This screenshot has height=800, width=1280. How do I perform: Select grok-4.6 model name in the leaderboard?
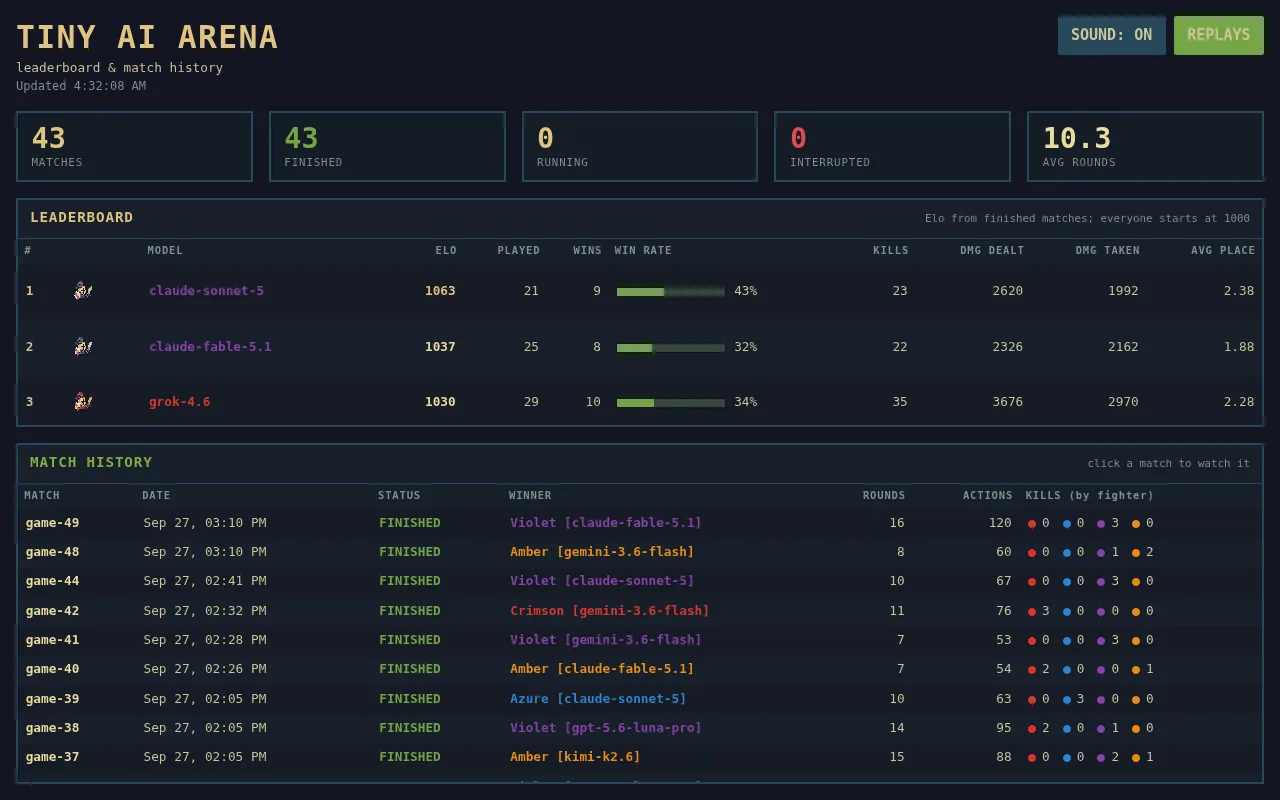(x=179, y=402)
